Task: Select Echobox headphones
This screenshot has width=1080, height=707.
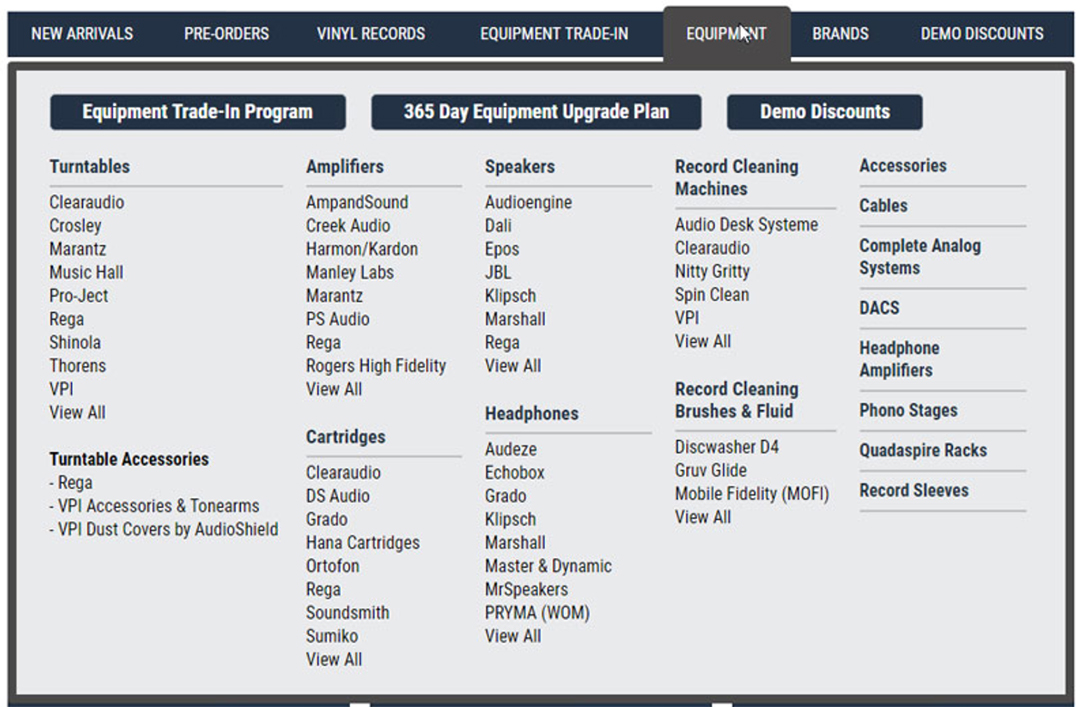Action: click(x=515, y=473)
